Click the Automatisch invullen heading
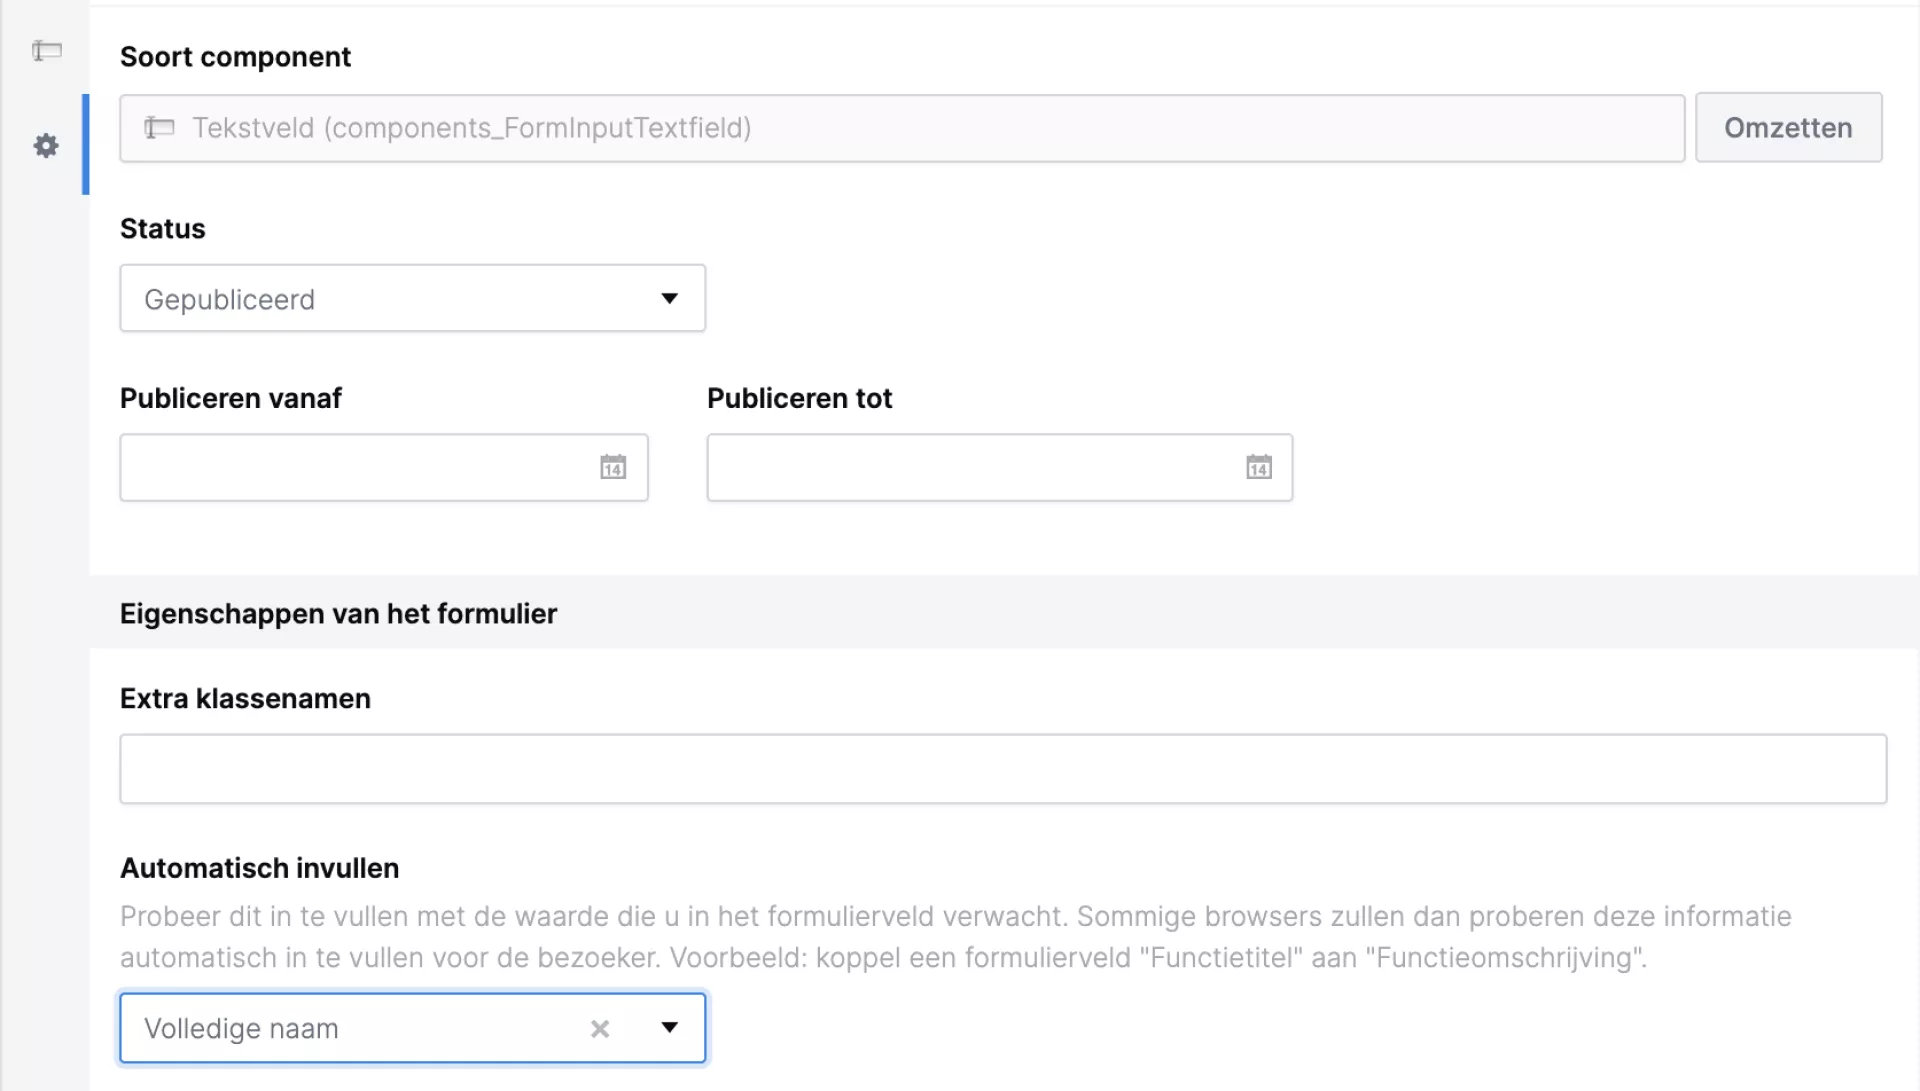Screen dimensions: 1920x1091 click(259, 868)
